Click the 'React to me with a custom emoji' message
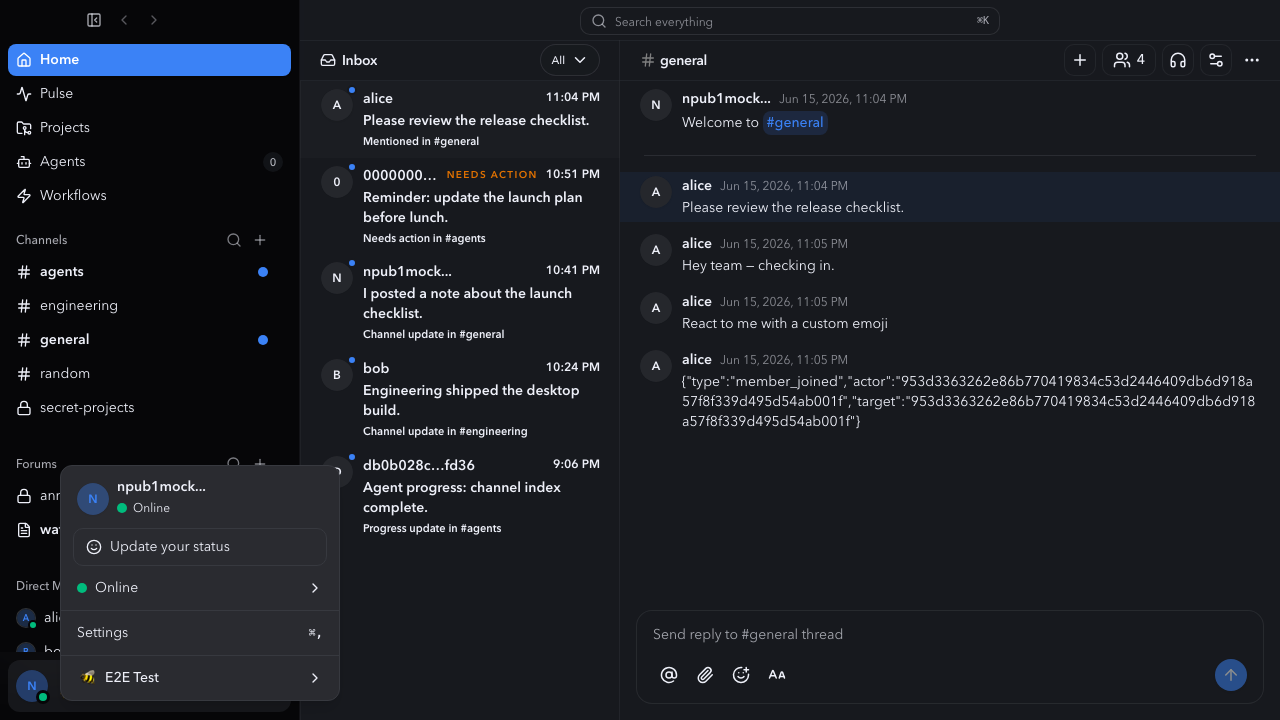Screen dimensions: 1280x720 [785, 323]
